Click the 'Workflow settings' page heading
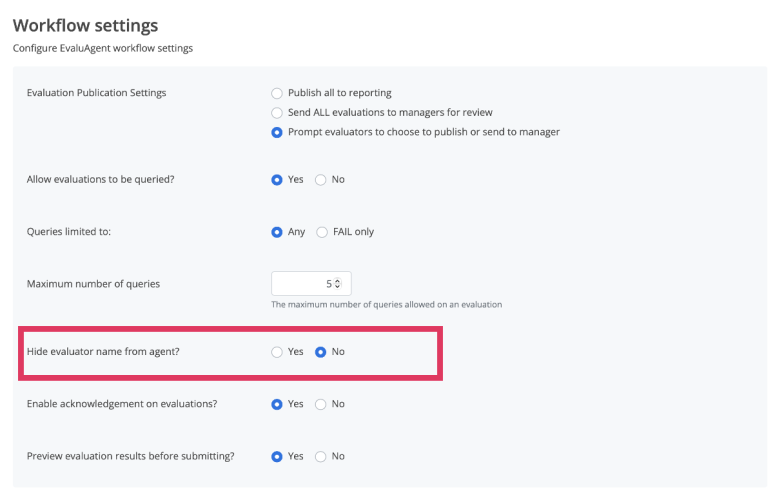Screen dimensions: 784x500 pyautogui.click(x=85, y=25)
